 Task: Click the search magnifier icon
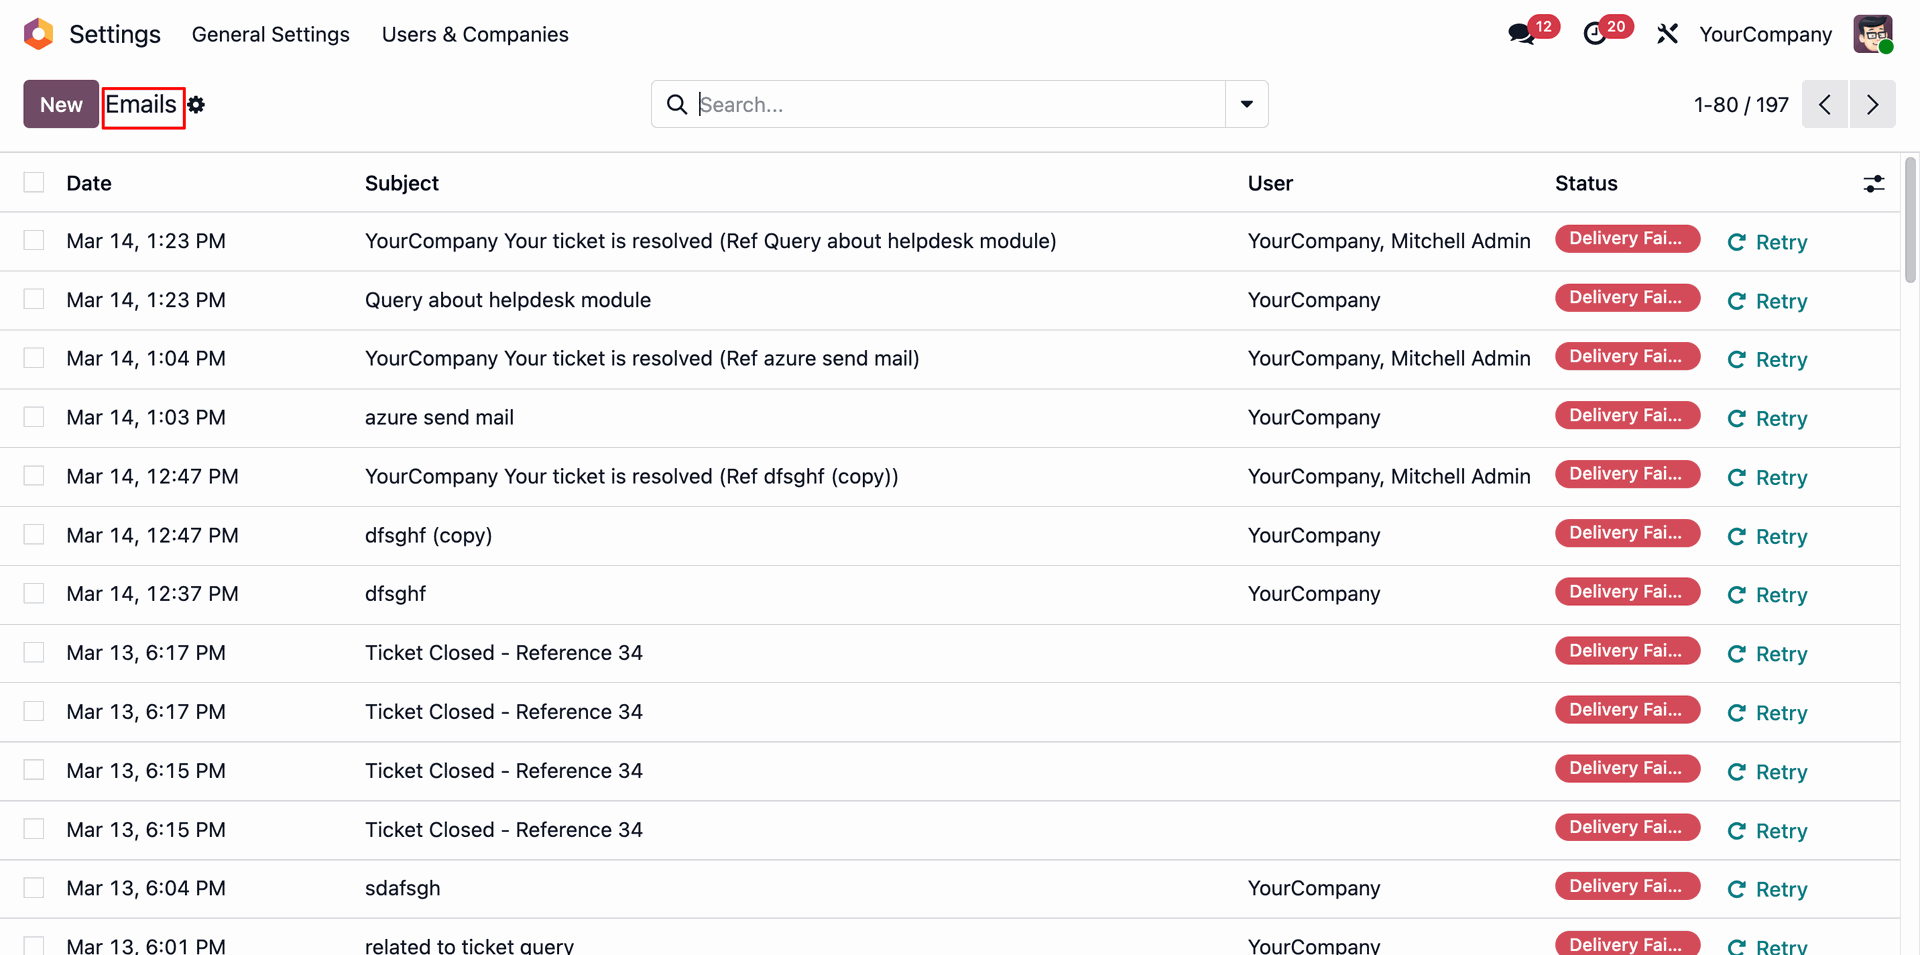pyautogui.click(x=677, y=105)
